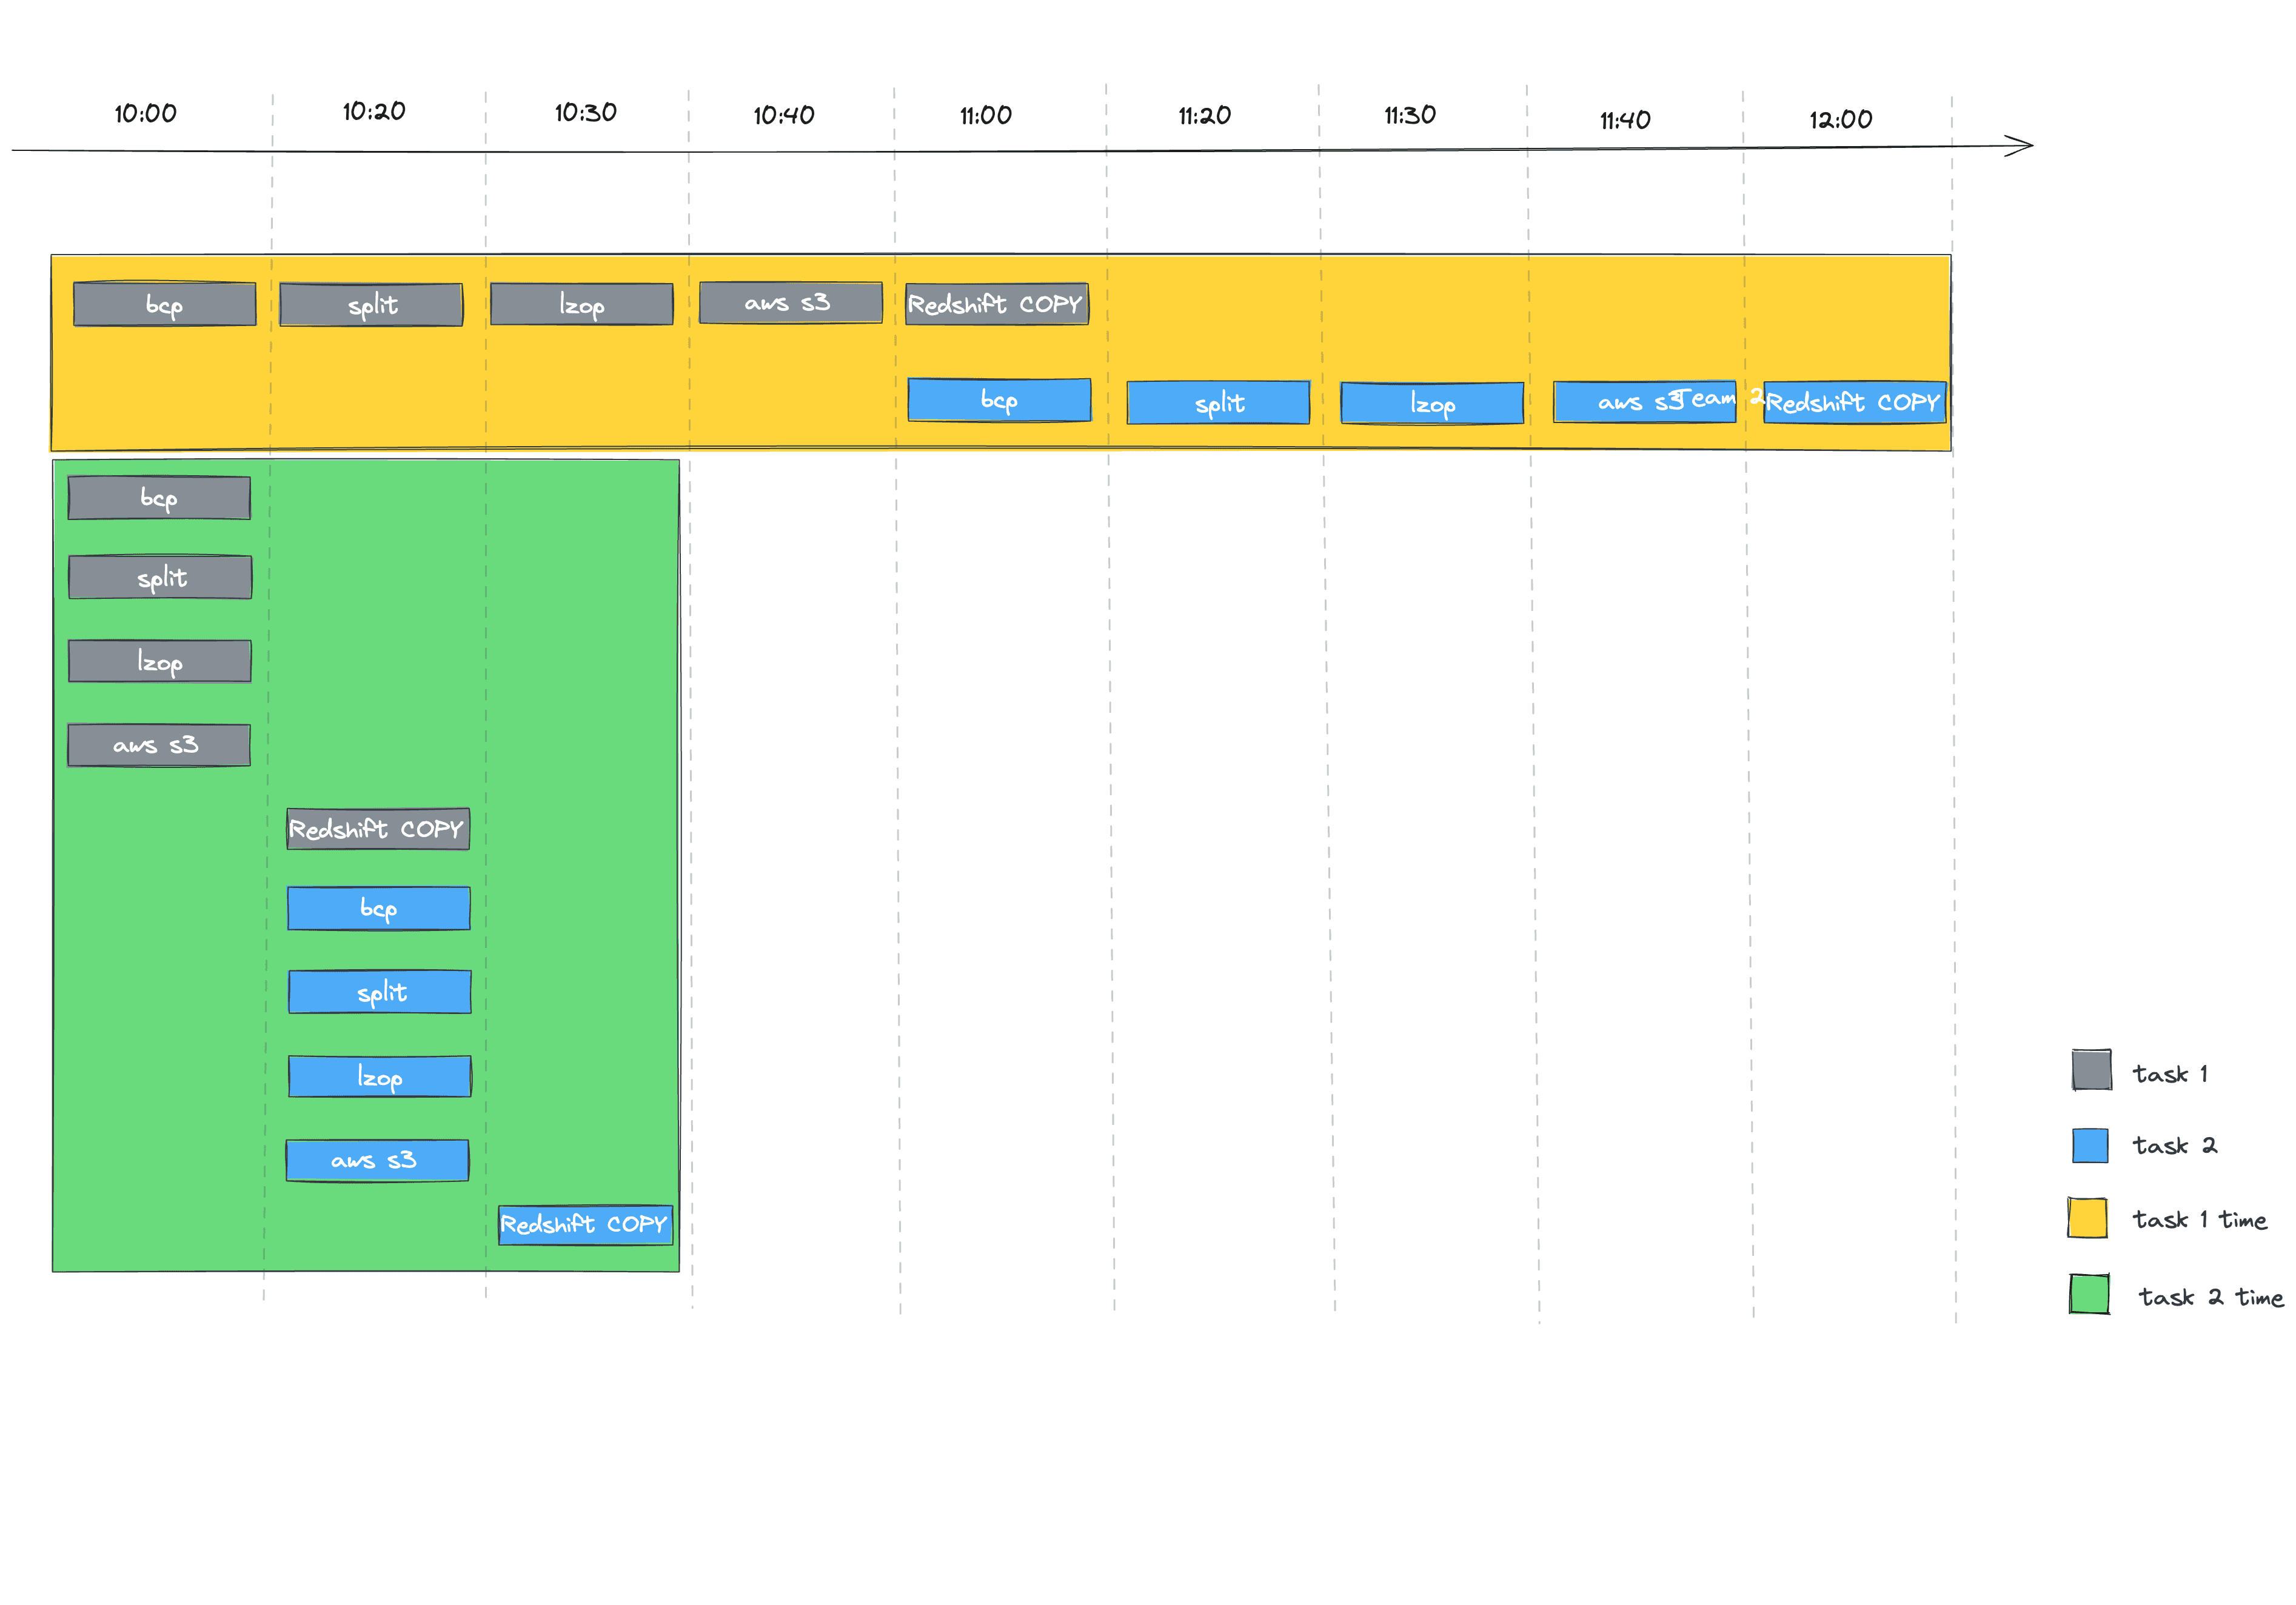Click the 10:00 time label
Viewport: 2296px width, 1605px height.
145,114
